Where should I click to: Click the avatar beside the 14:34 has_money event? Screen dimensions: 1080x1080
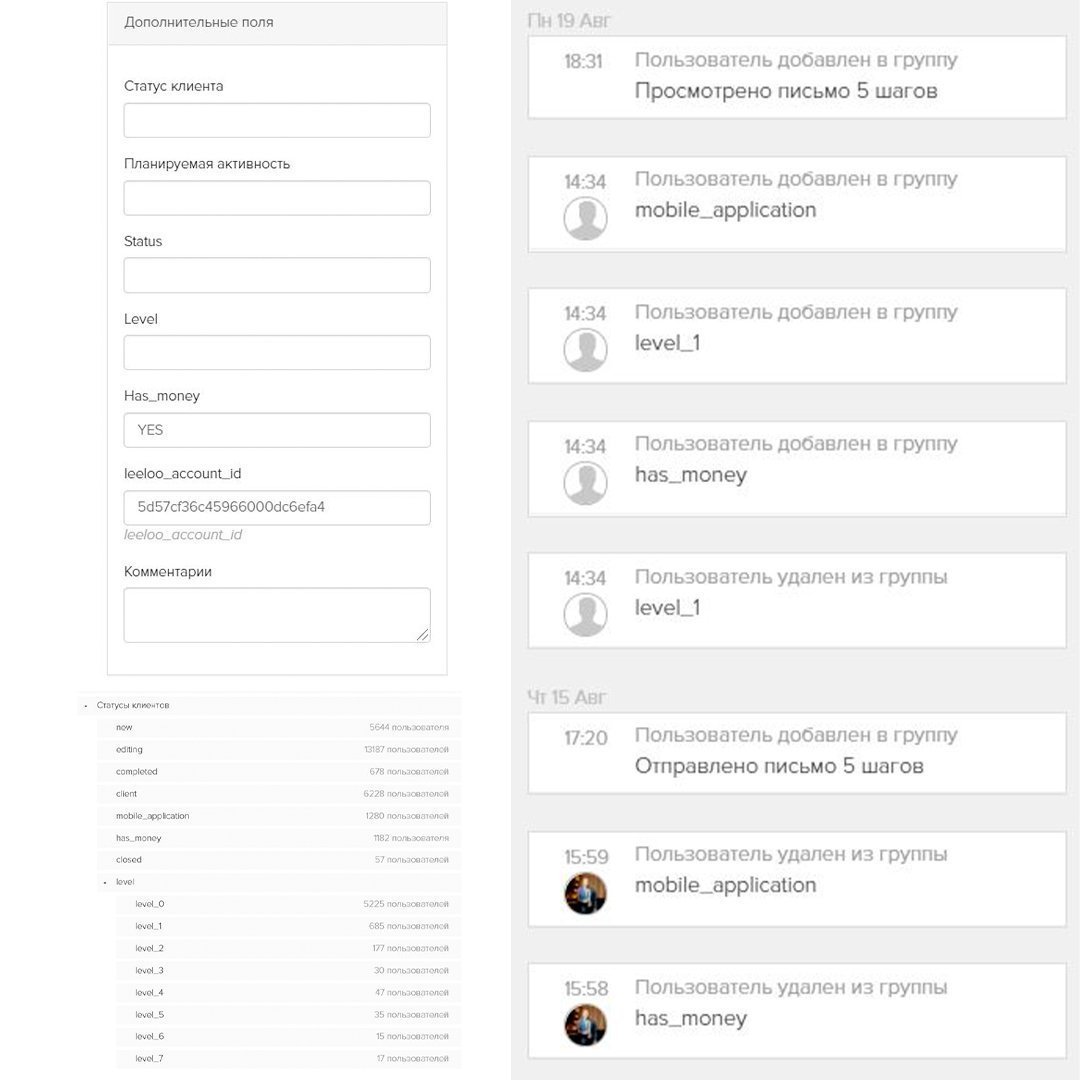tap(585, 483)
